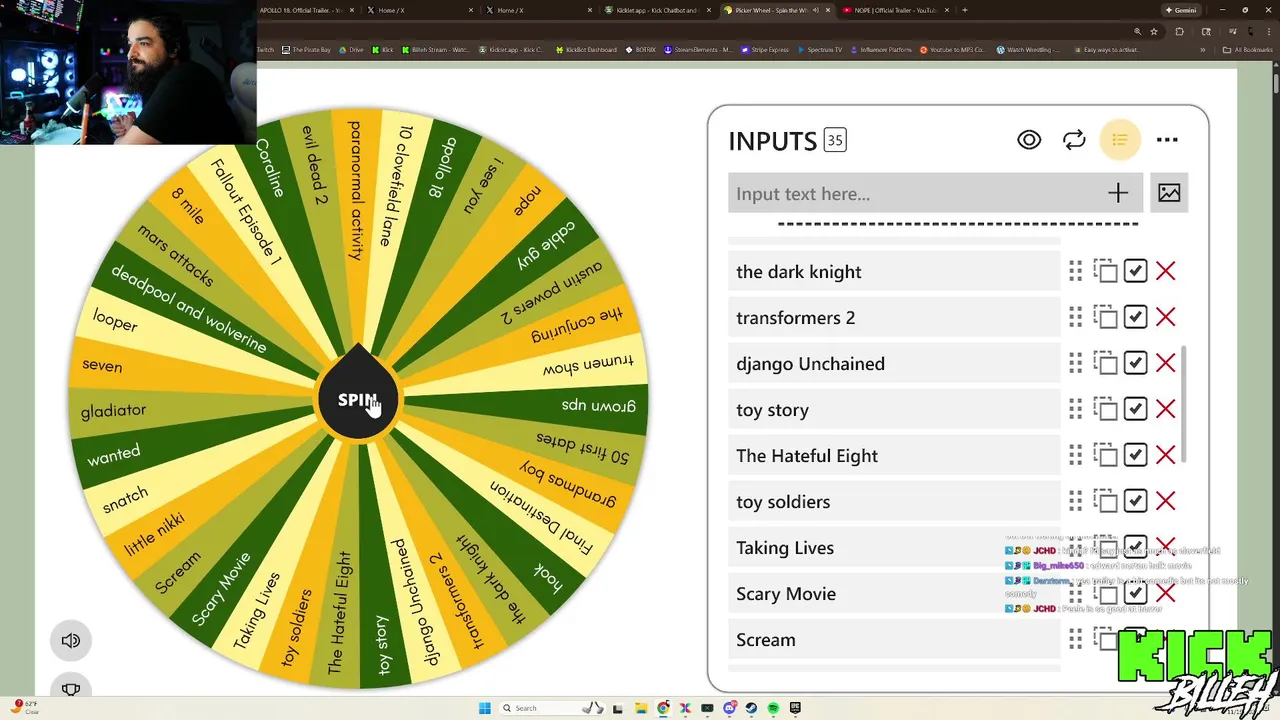Delete 'the dark knight' with the red X
Image resolution: width=1280 pixels, height=720 pixels.
(x=1165, y=271)
